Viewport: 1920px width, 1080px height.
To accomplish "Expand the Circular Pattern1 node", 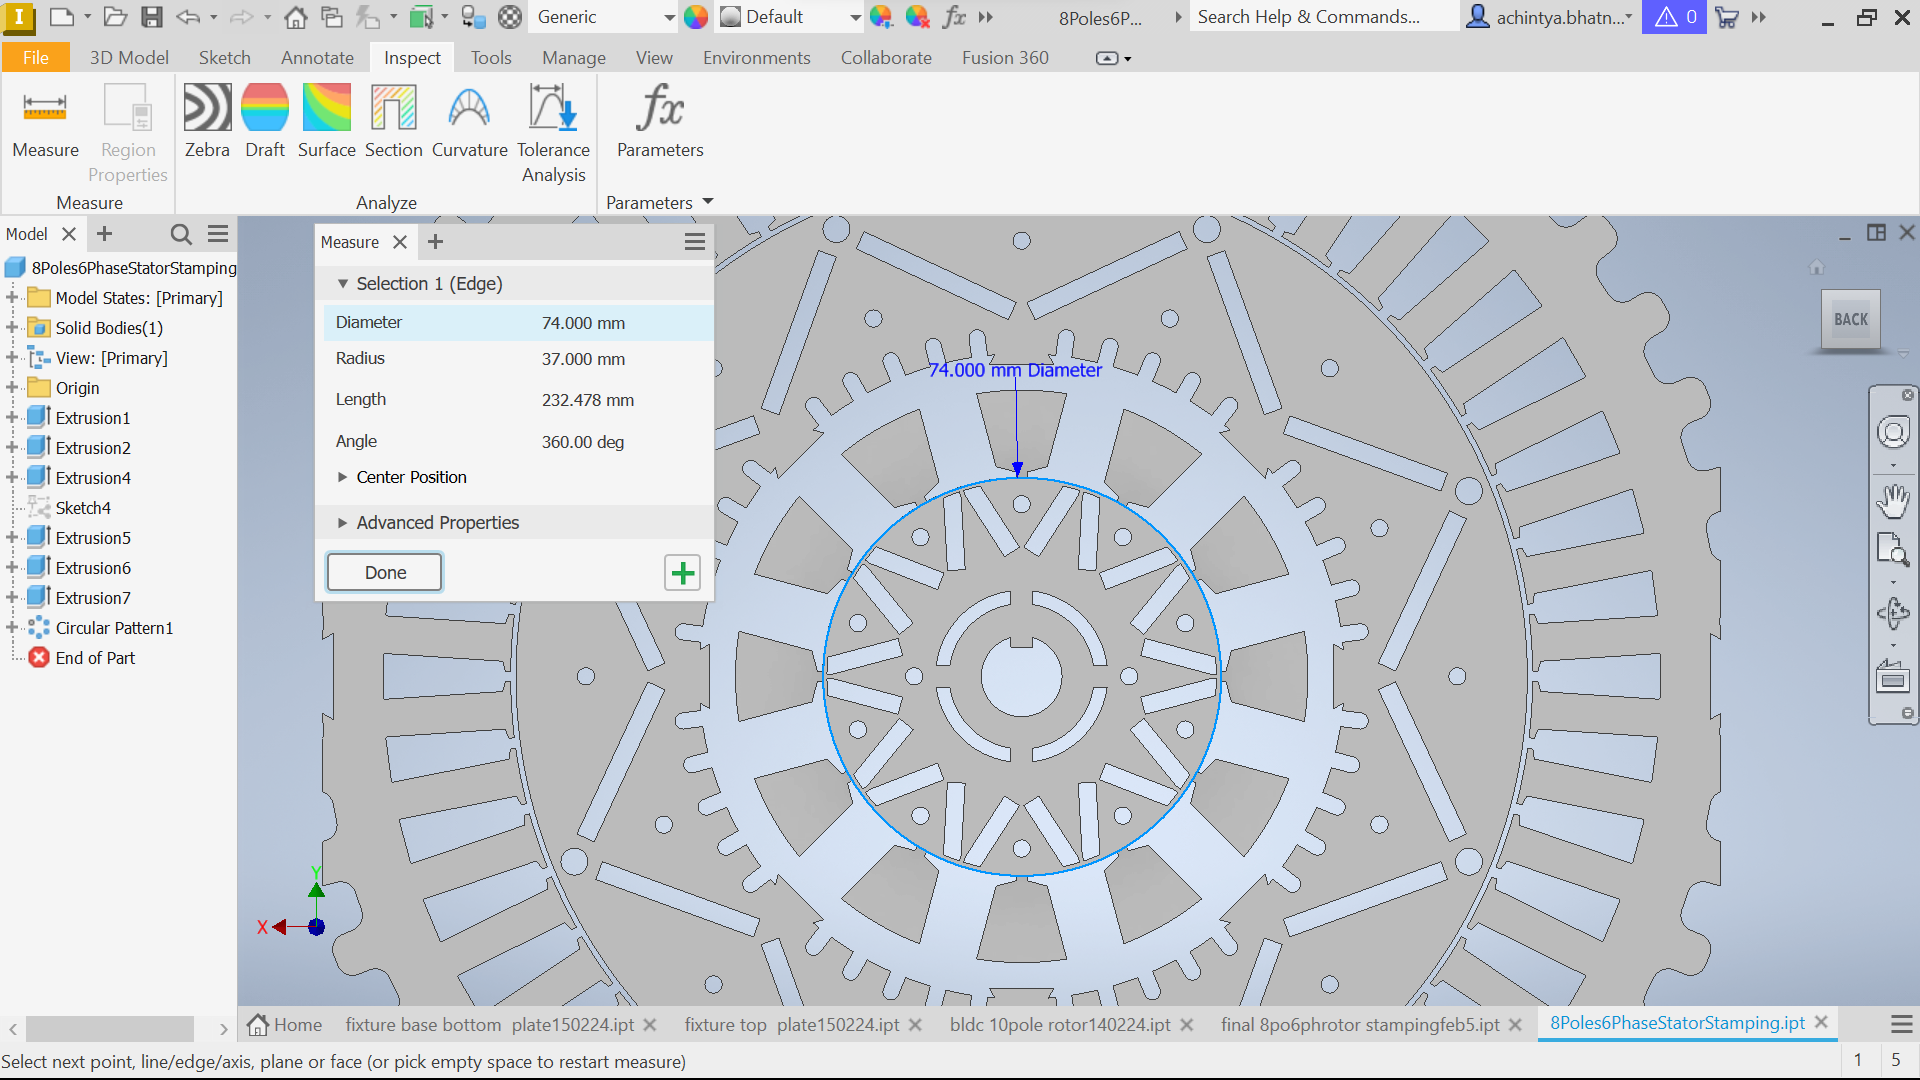I will (x=12, y=628).
